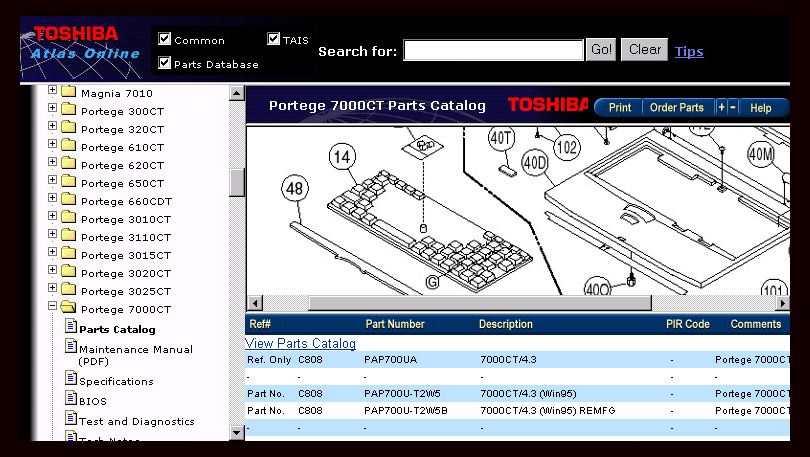The width and height of the screenshot is (810, 457).
Task: Expand the Magnia 7010 tree node
Action: (52, 90)
